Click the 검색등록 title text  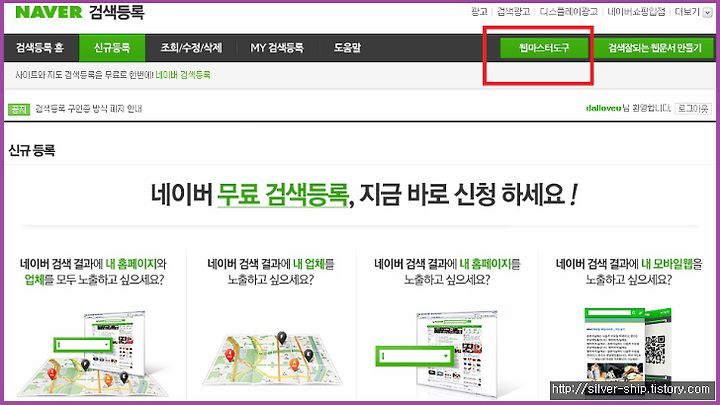click(x=117, y=12)
